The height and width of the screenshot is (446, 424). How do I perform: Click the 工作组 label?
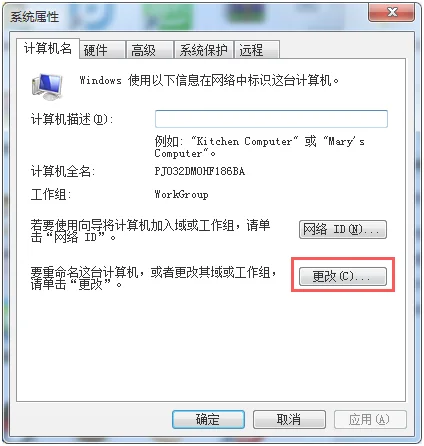click(x=51, y=194)
